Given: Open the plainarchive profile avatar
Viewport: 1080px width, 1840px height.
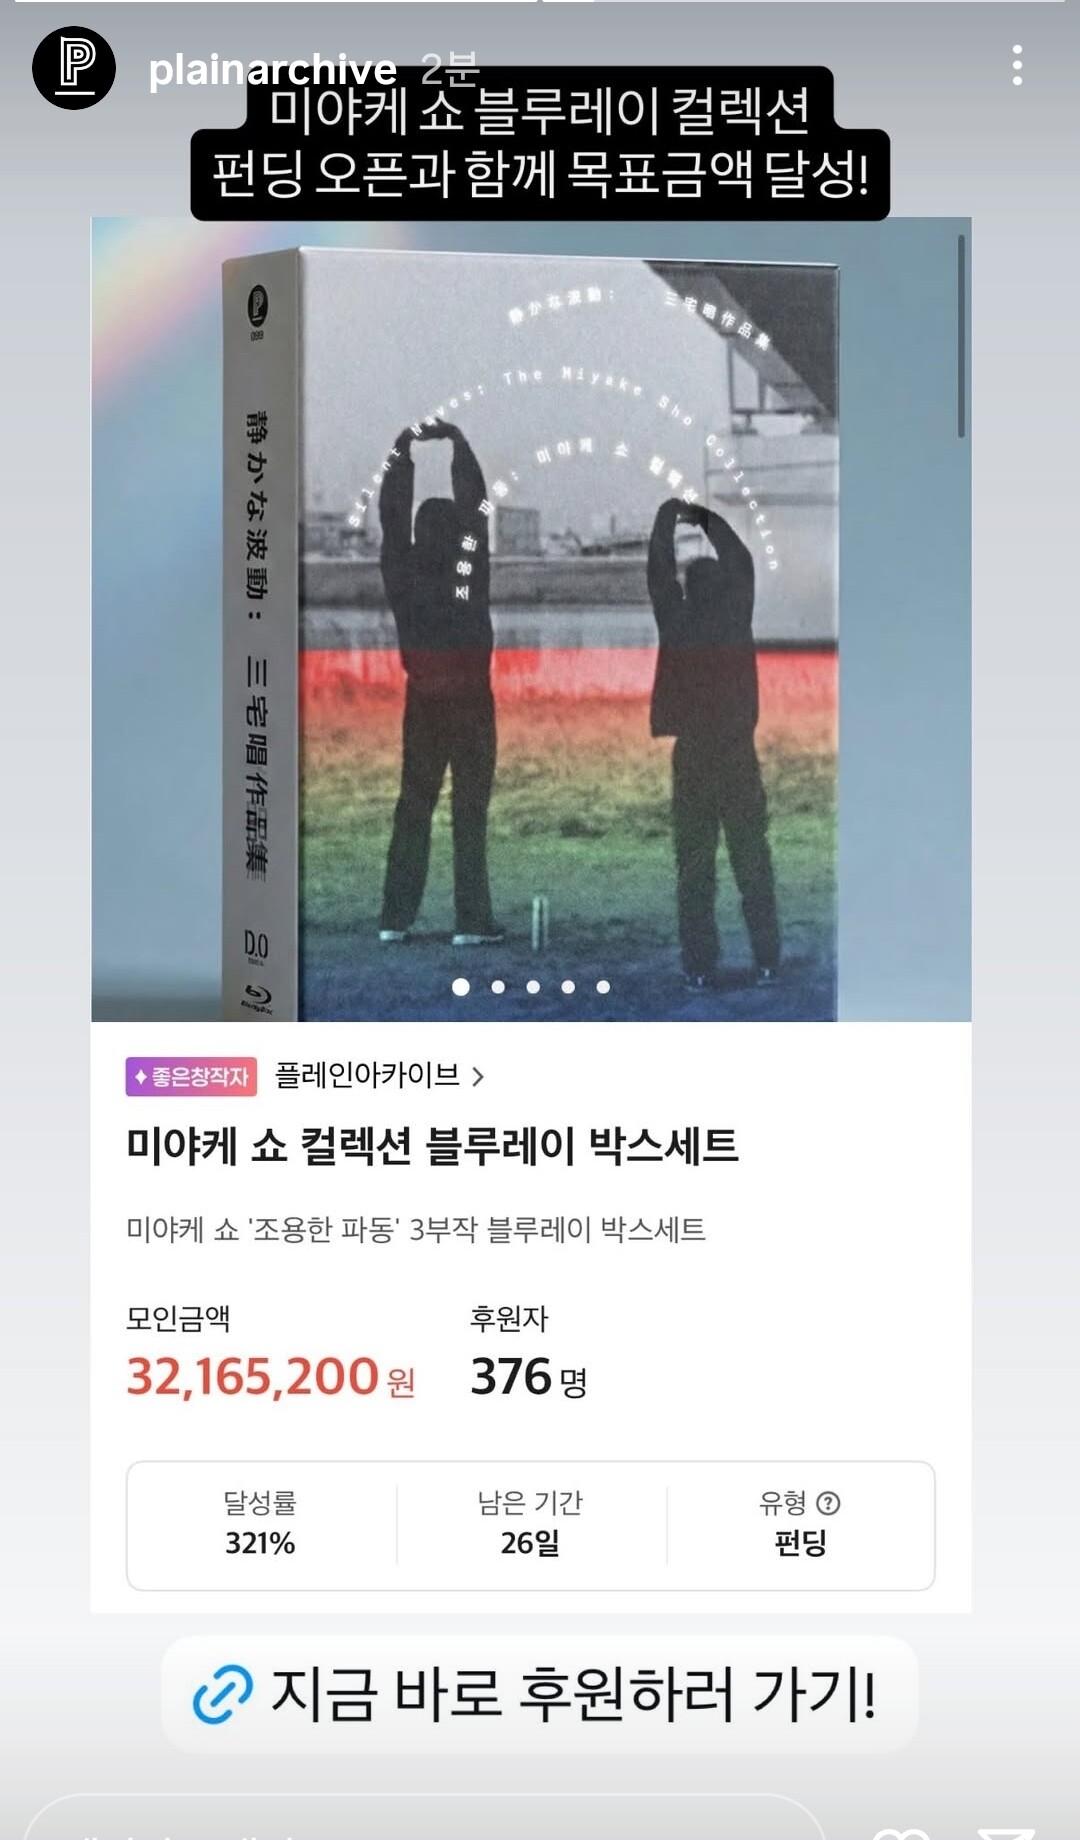Looking at the screenshot, I should point(74,67).
